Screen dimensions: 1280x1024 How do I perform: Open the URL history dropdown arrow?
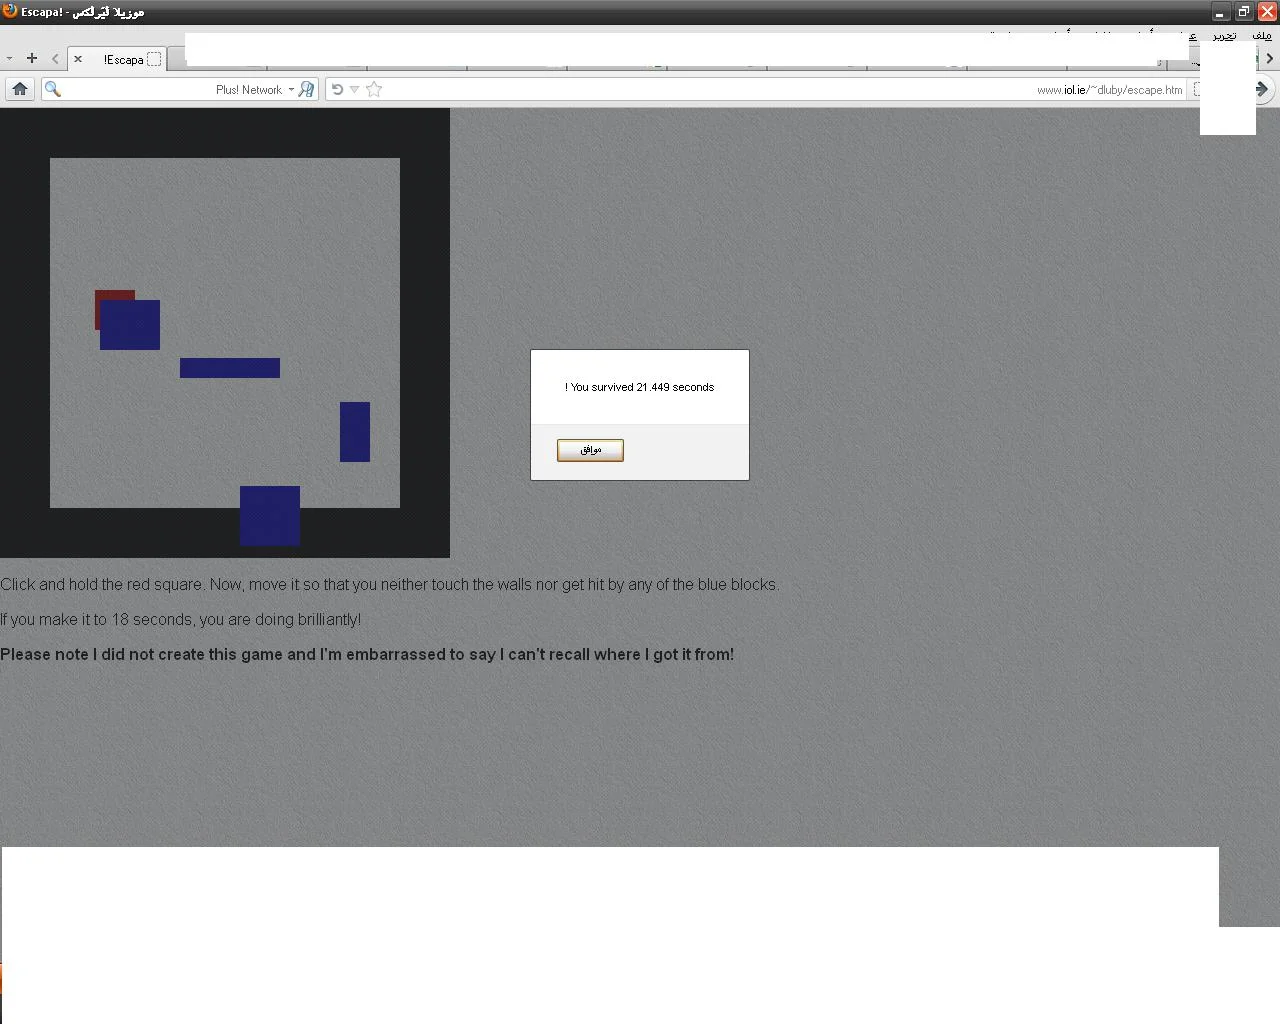click(354, 89)
